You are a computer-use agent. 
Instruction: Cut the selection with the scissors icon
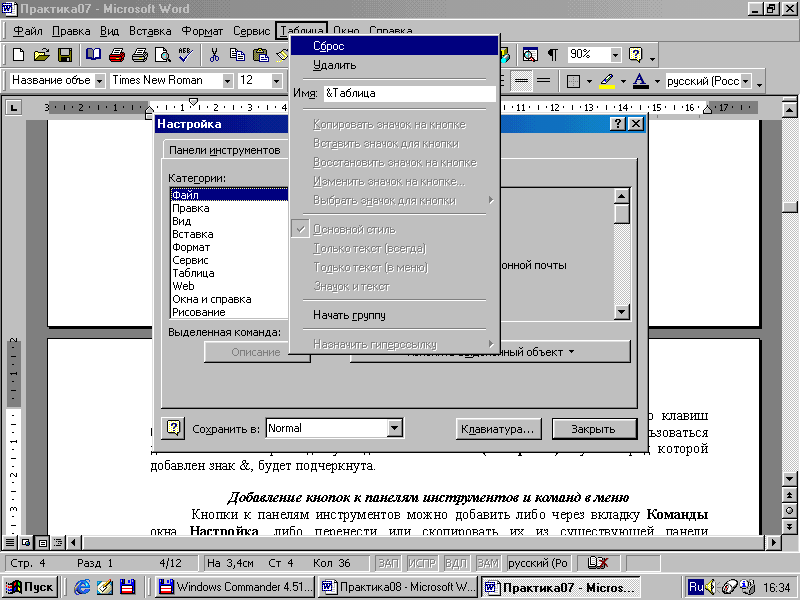(214, 55)
